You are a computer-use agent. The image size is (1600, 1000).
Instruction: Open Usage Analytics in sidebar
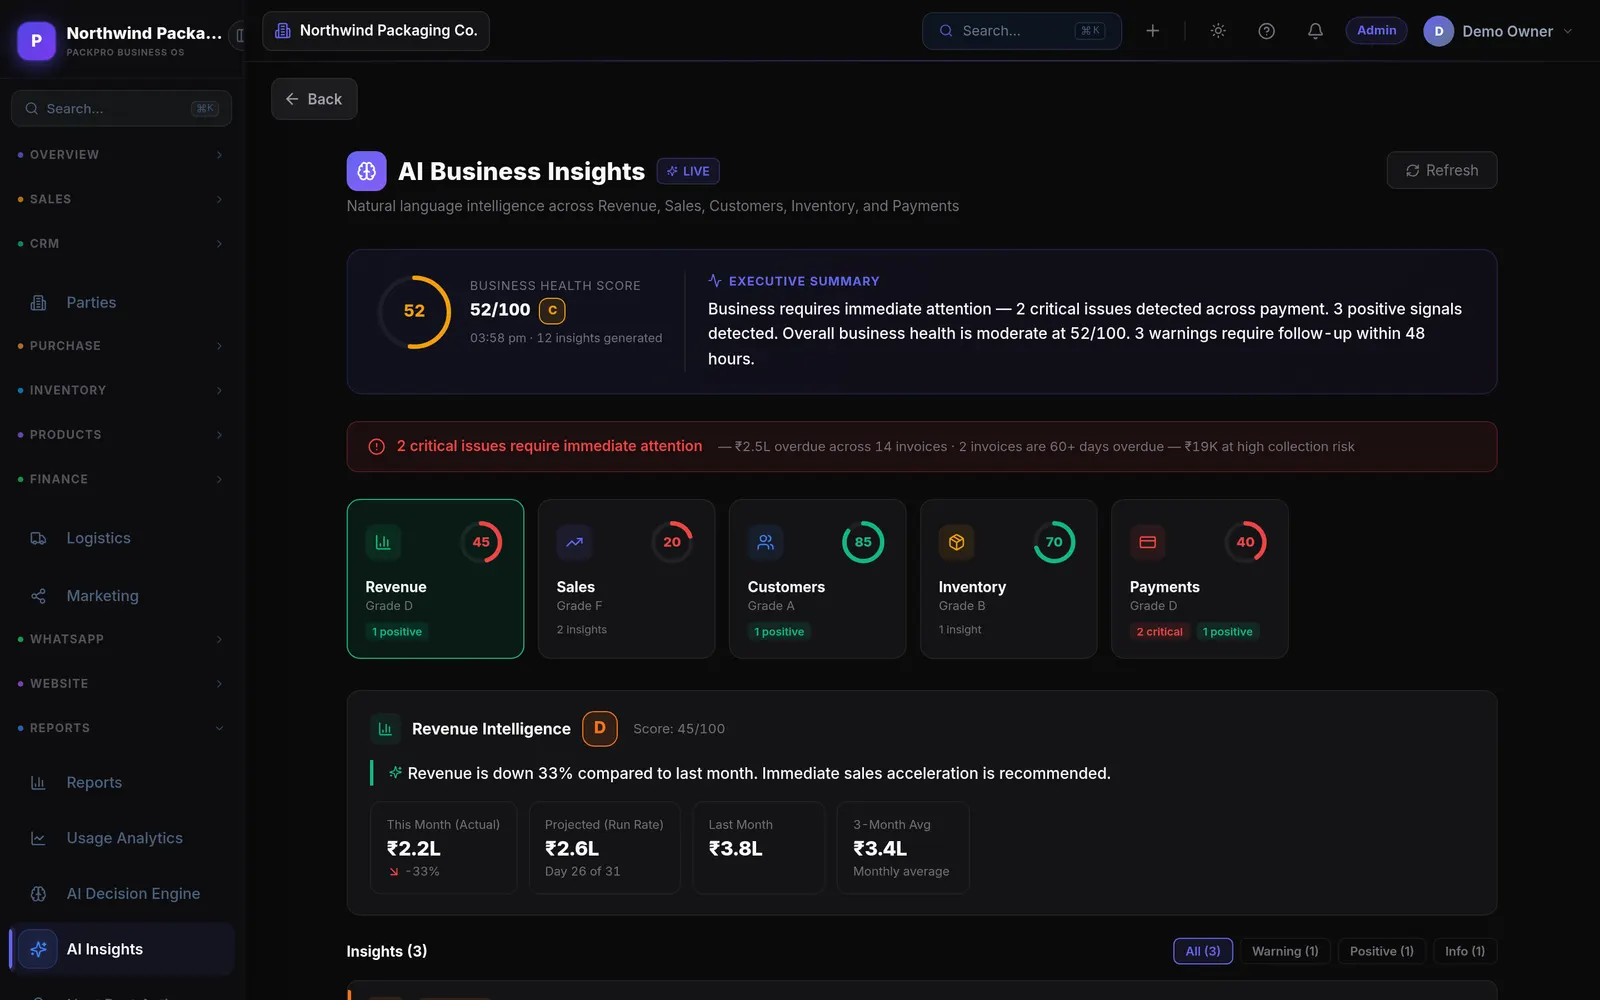tap(121, 838)
